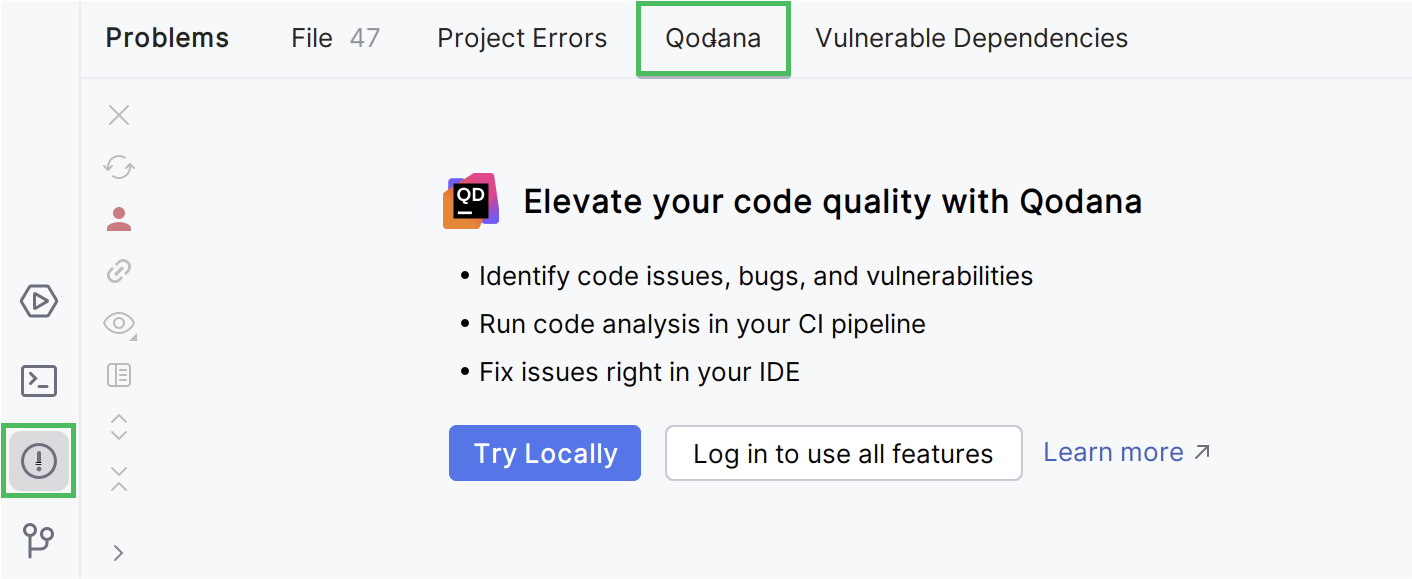Viewport: 1412px width, 579px height.
Task: Collapse all items in the list
Action: [x=119, y=478]
